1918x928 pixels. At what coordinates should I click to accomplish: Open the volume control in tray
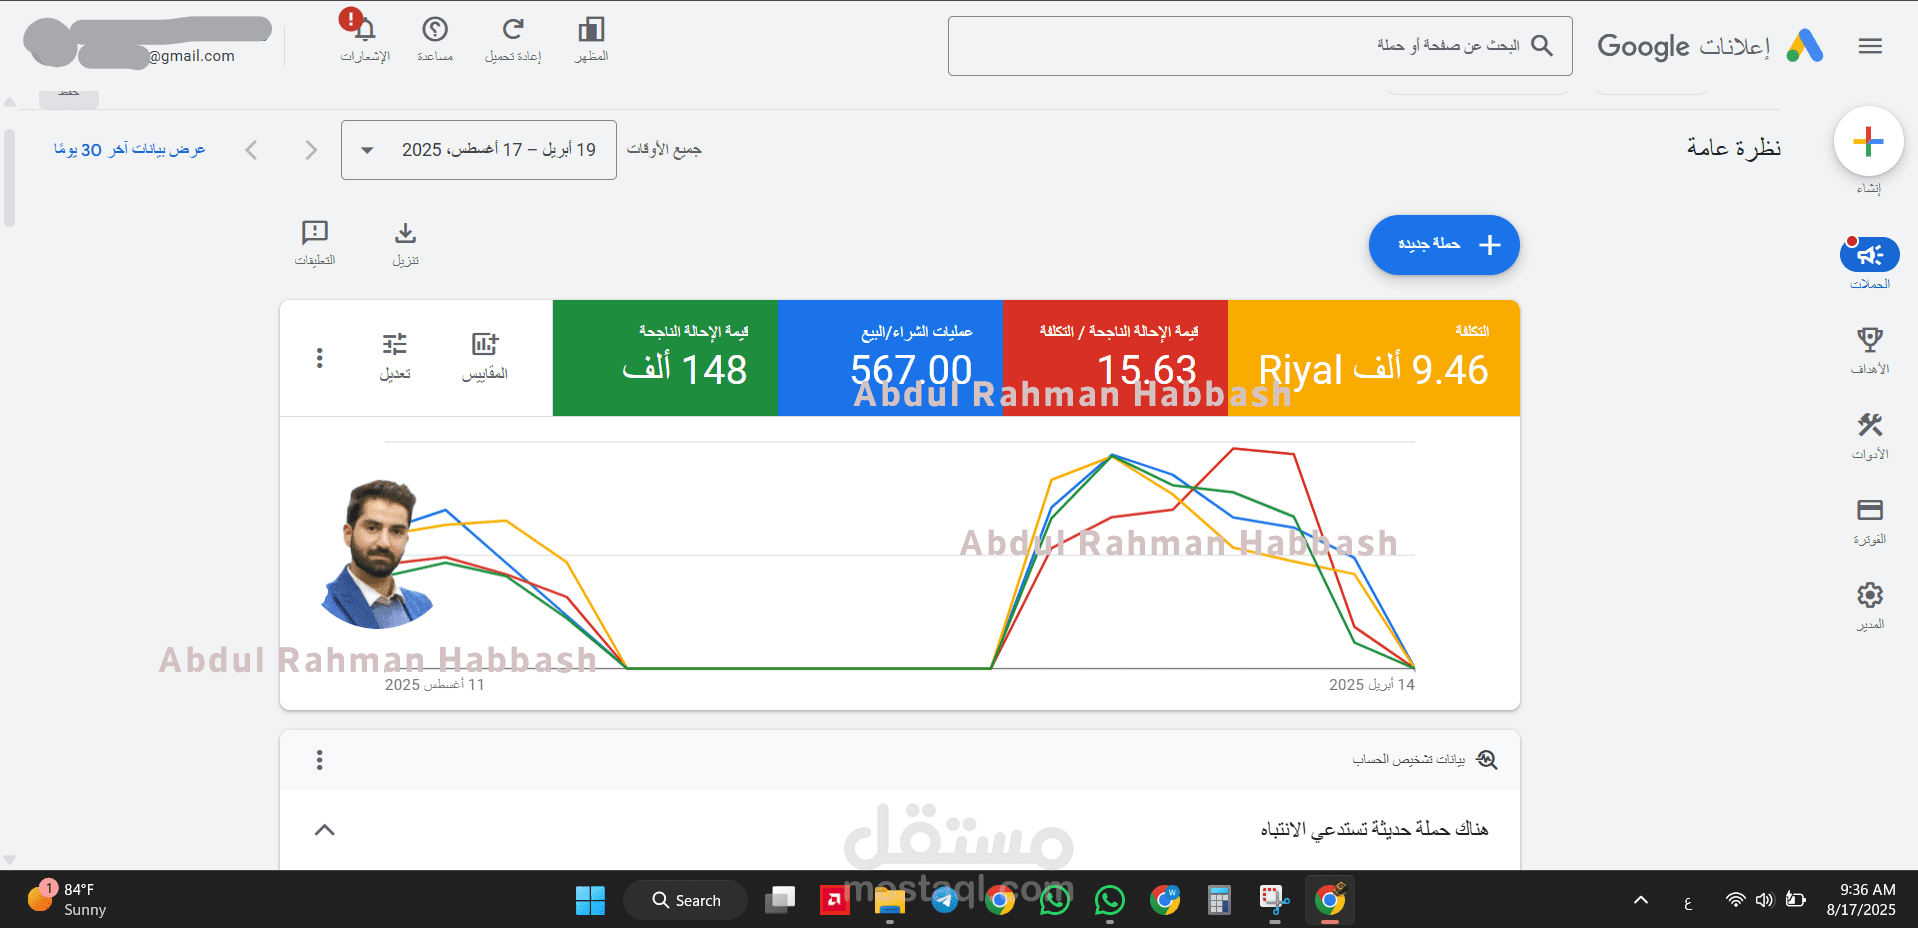[x=1765, y=900]
